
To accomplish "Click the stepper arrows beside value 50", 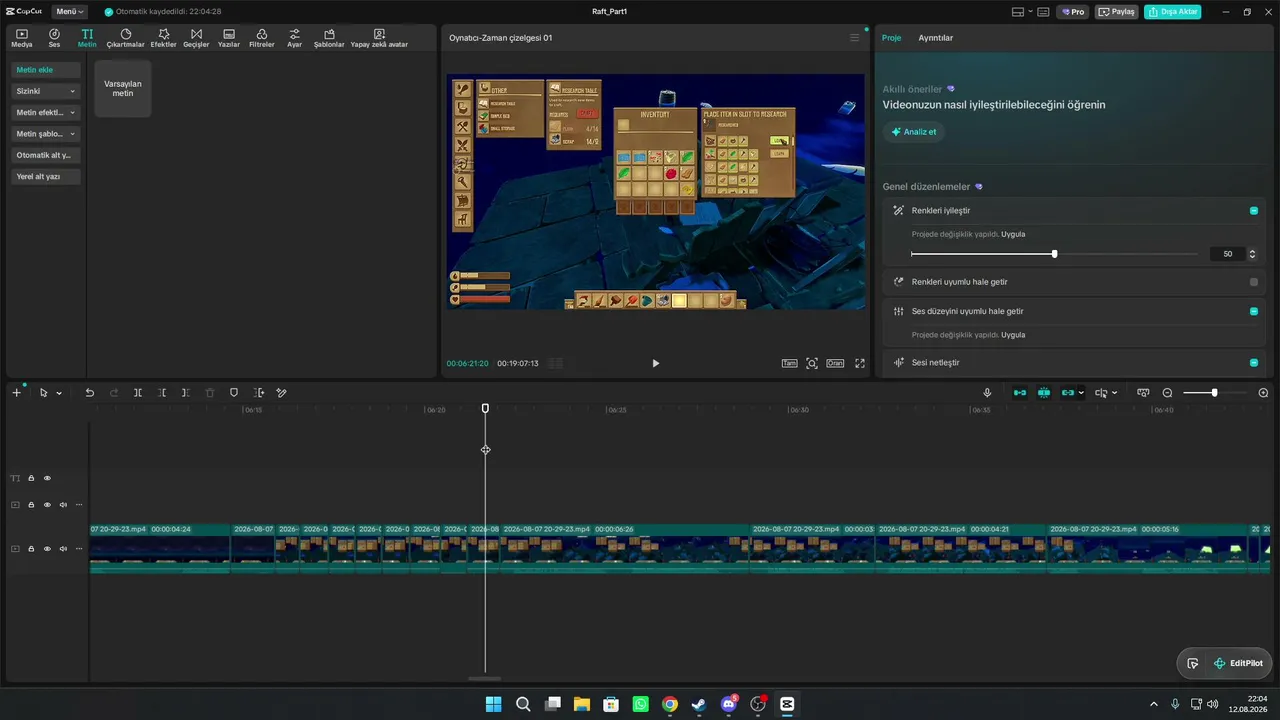I will 1252,254.
